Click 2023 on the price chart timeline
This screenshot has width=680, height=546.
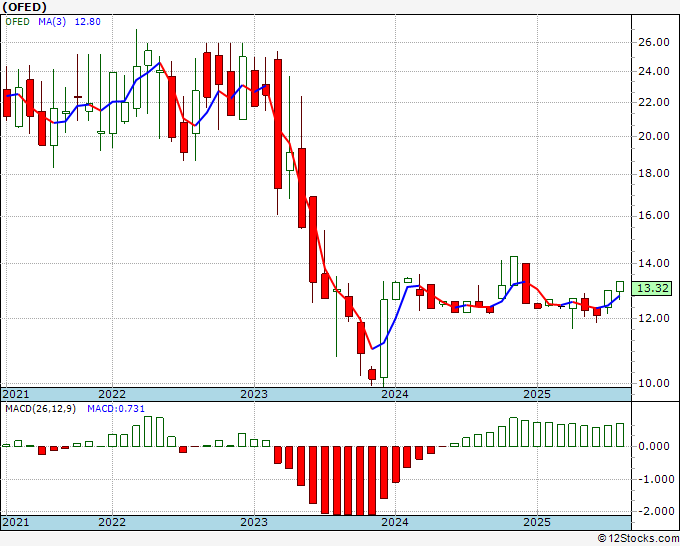point(254,394)
